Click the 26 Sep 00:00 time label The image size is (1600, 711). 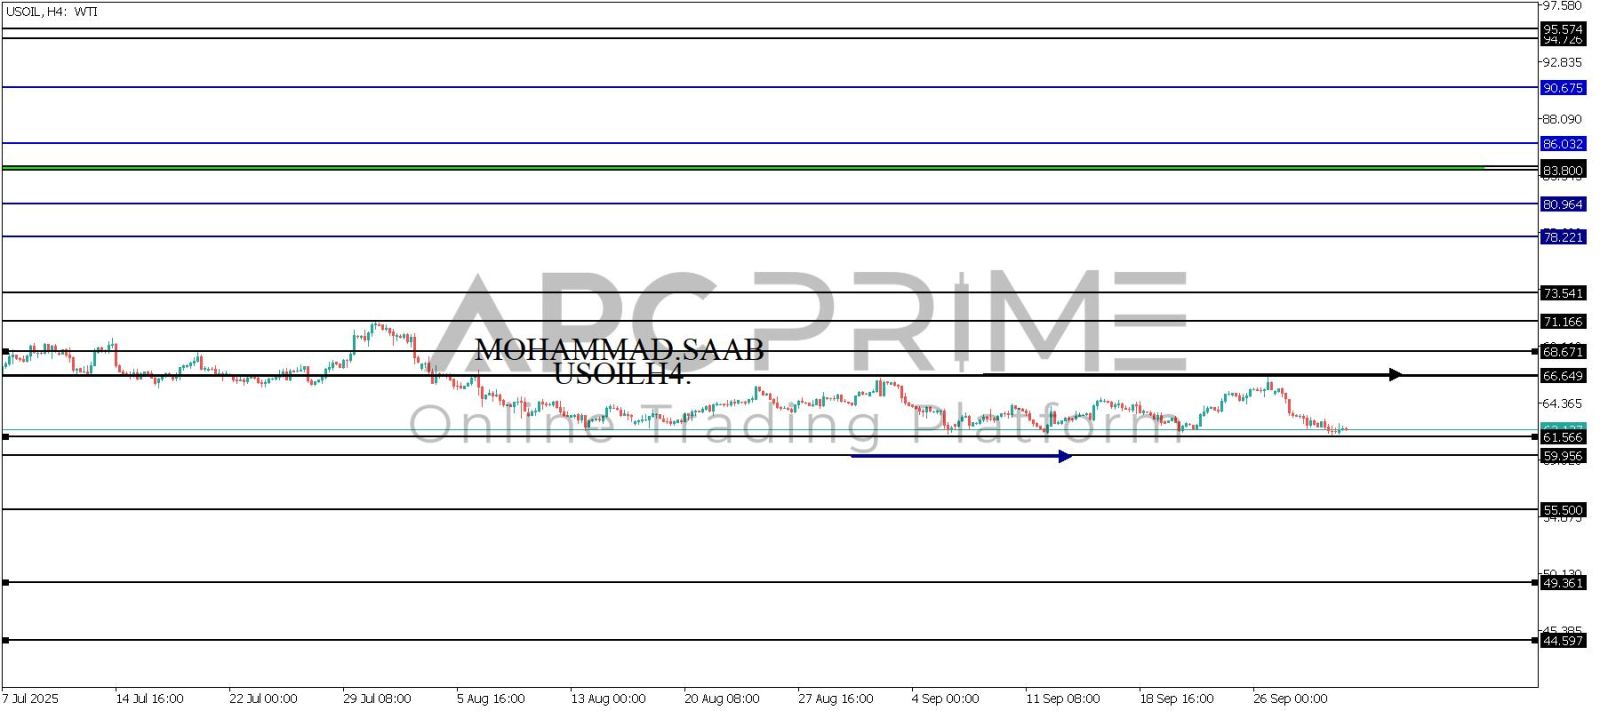tap(1290, 698)
